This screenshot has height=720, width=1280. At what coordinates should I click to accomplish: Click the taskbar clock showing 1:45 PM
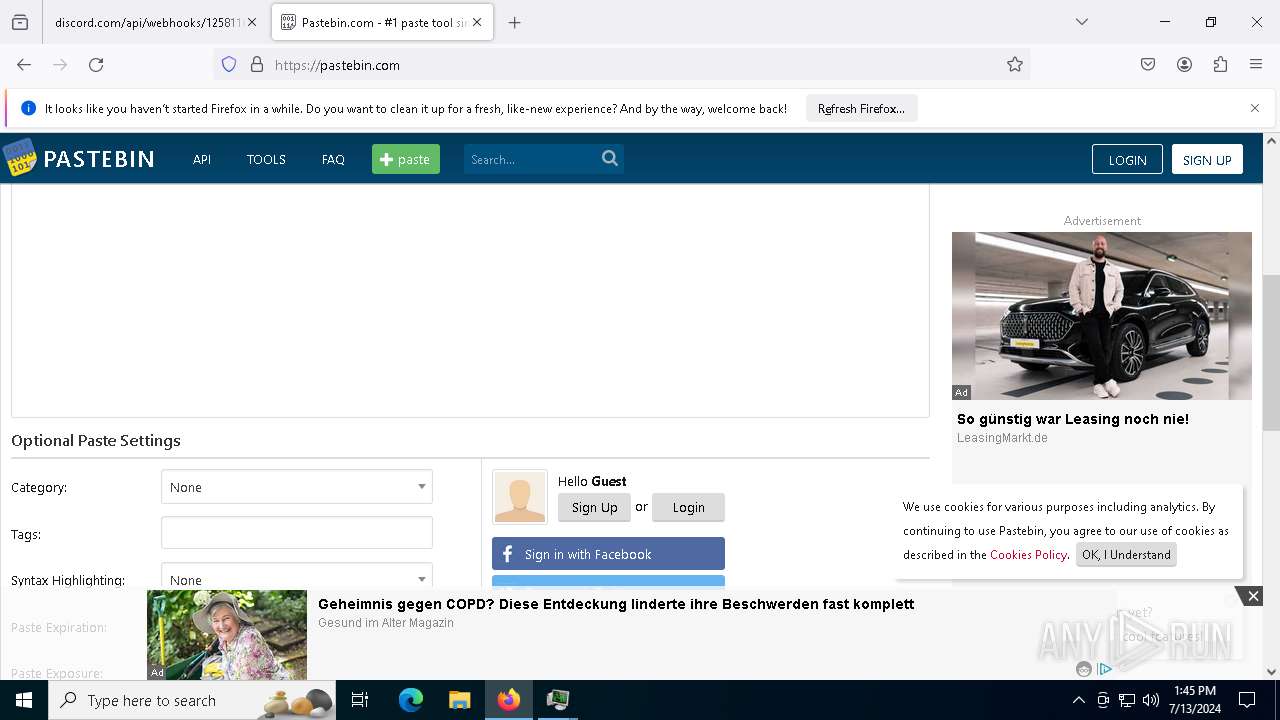click(x=1194, y=700)
